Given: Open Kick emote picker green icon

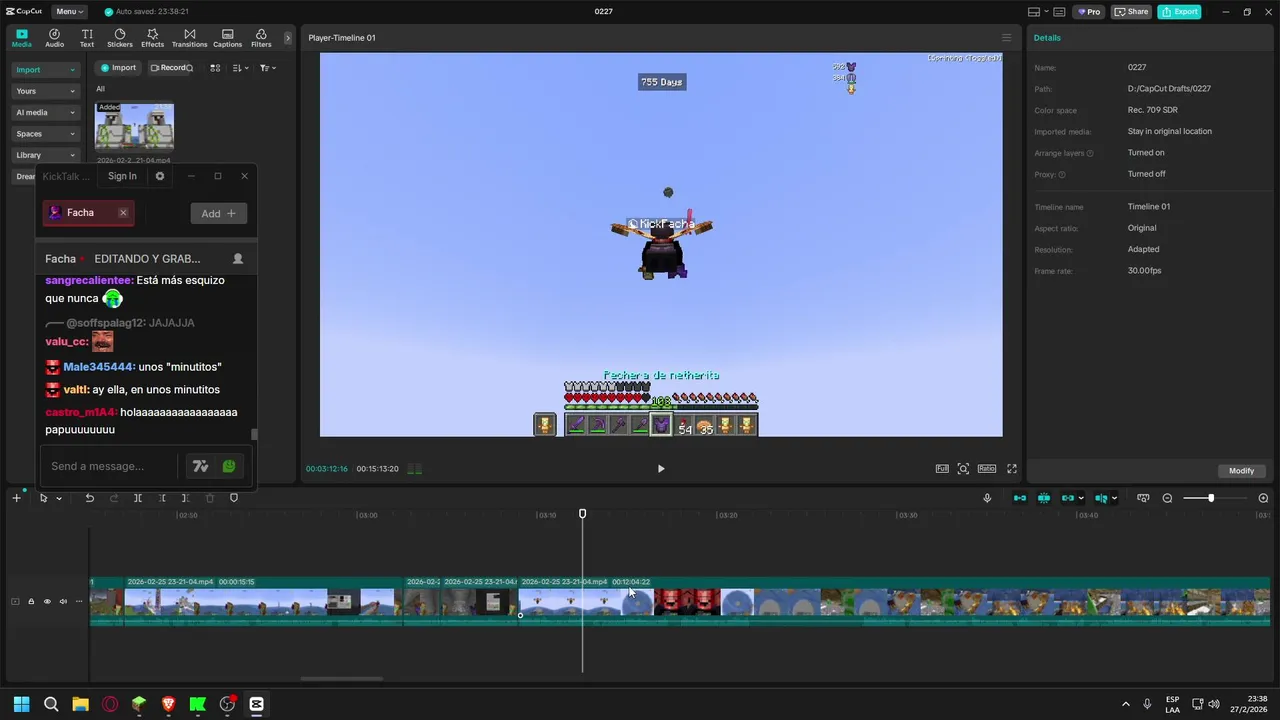Looking at the screenshot, I should tap(229, 466).
